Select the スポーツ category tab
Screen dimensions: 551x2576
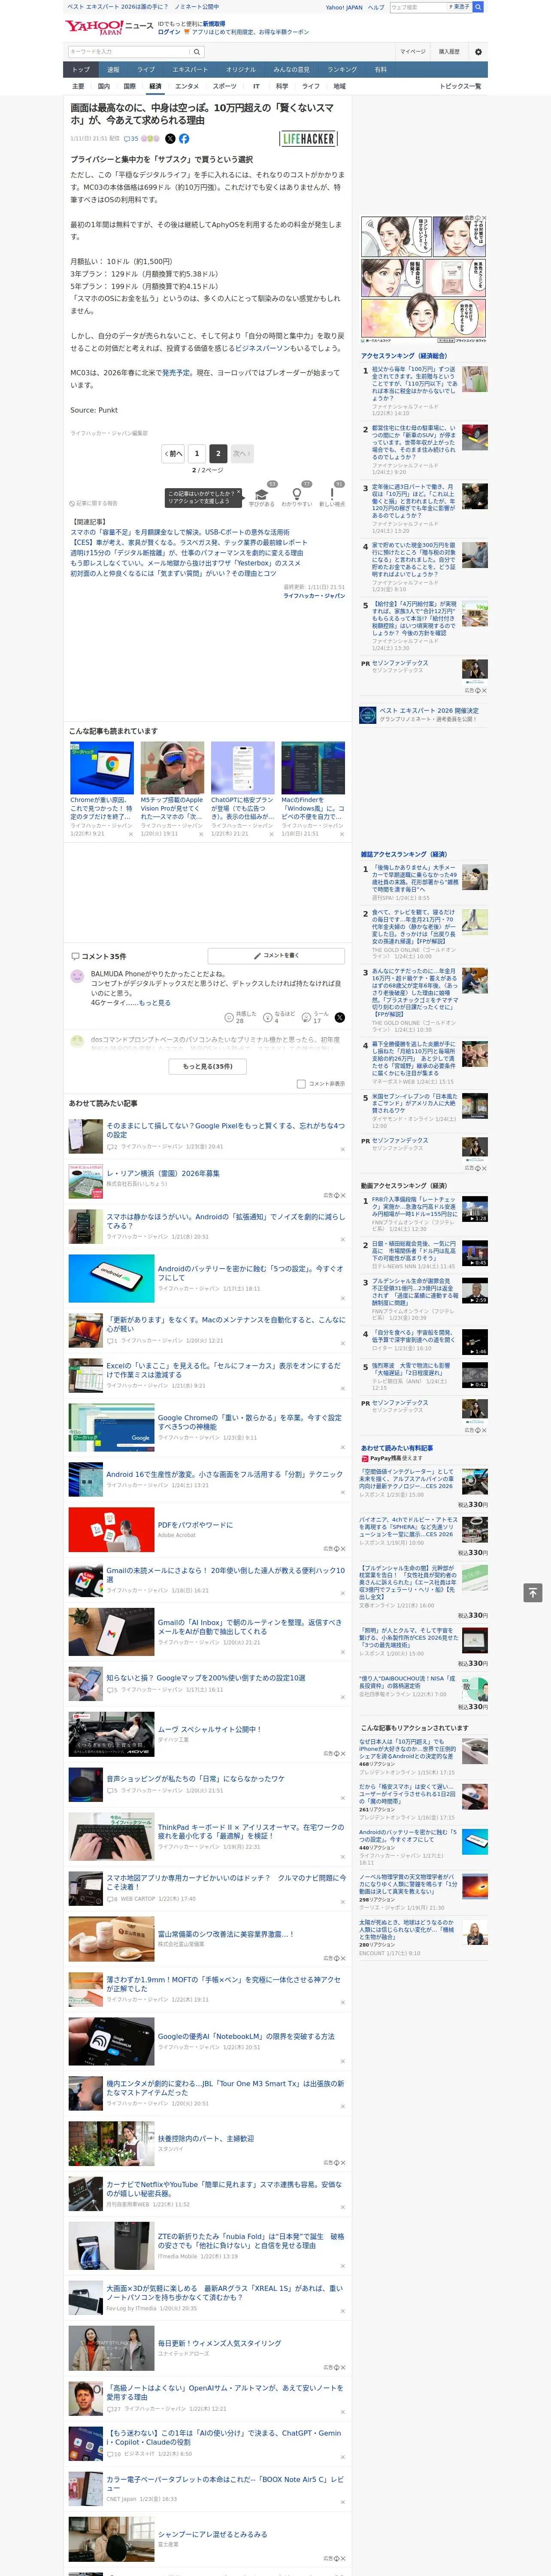(x=225, y=86)
